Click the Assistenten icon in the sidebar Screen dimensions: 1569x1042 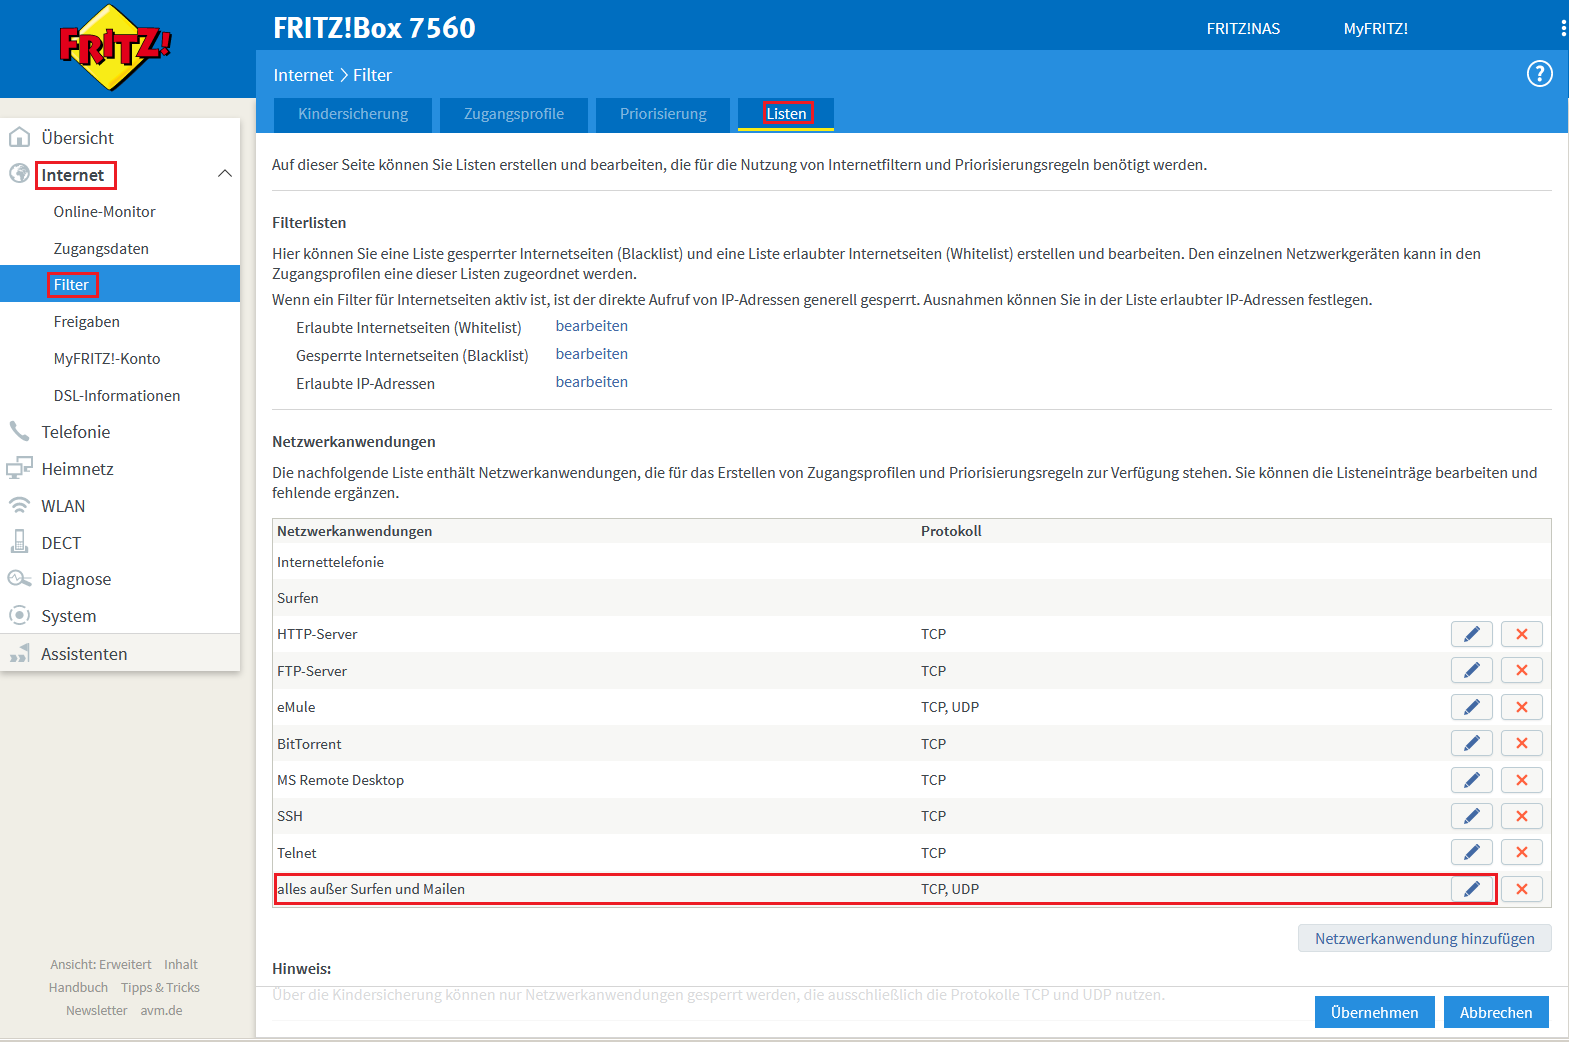[x=19, y=653]
